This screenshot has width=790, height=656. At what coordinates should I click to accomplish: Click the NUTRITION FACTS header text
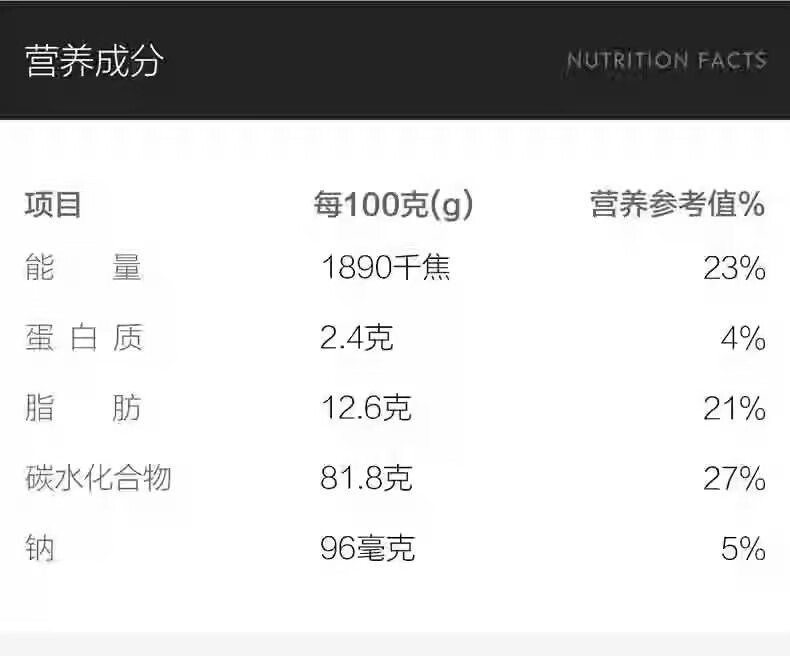pos(666,60)
